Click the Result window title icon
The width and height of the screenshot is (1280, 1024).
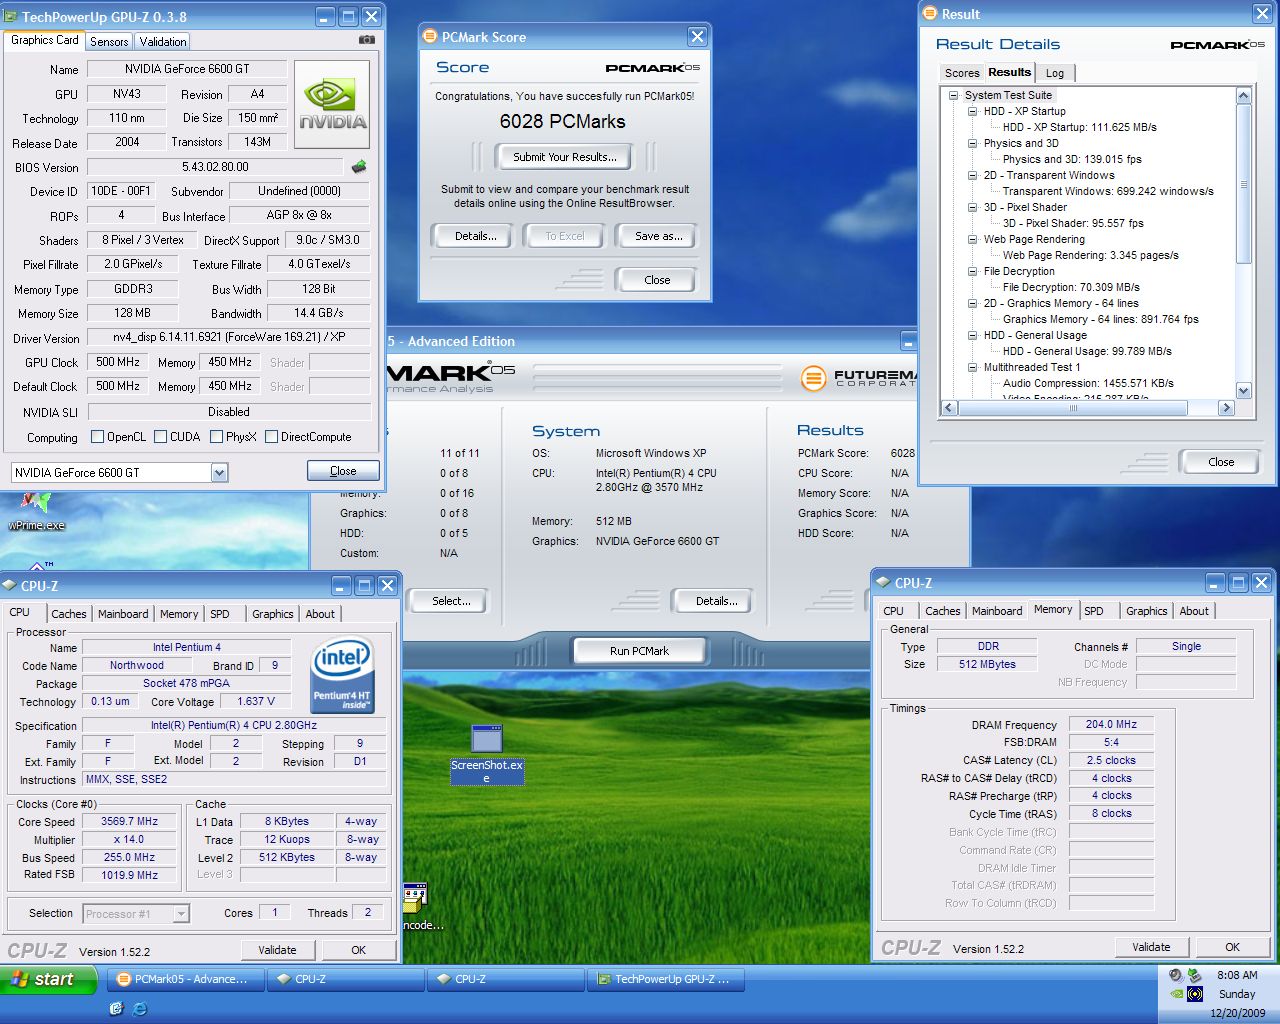click(x=931, y=14)
